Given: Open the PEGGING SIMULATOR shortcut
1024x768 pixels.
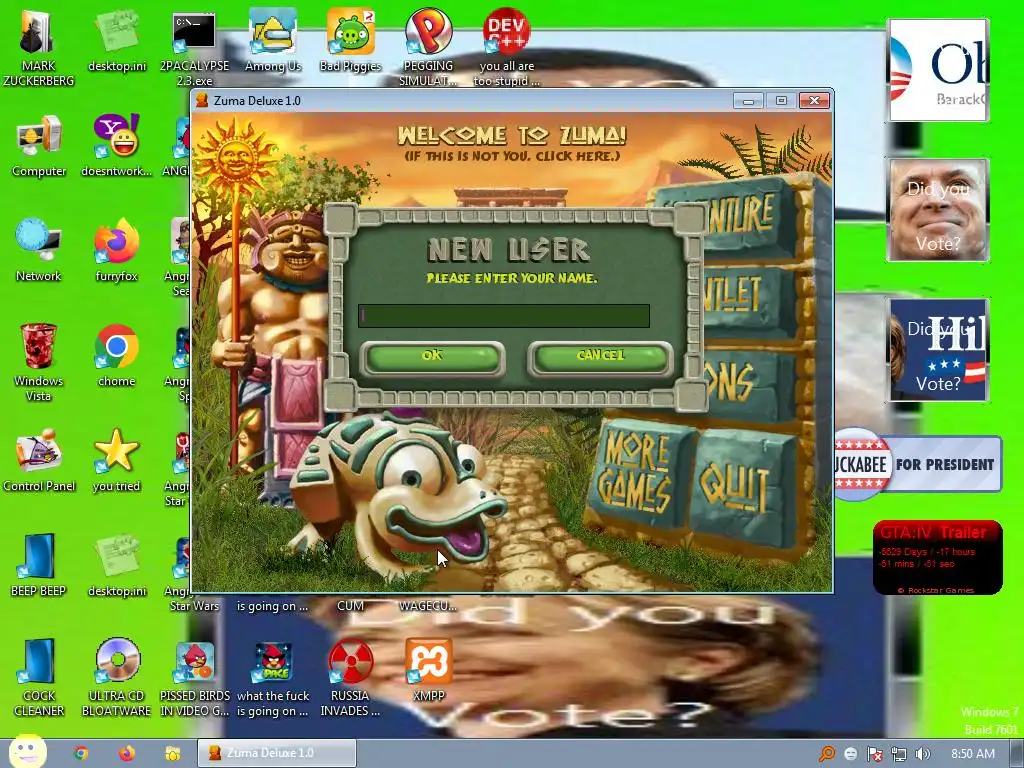Looking at the screenshot, I should click(428, 49).
